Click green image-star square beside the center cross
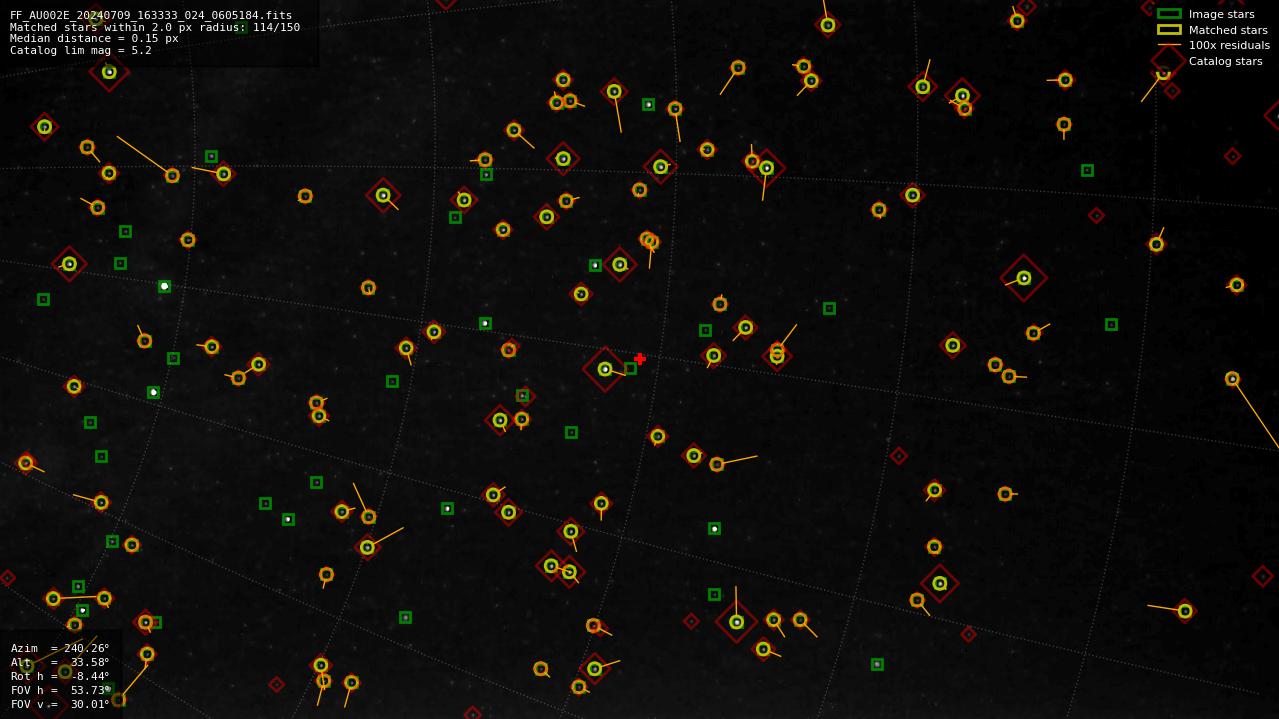 coord(630,368)
